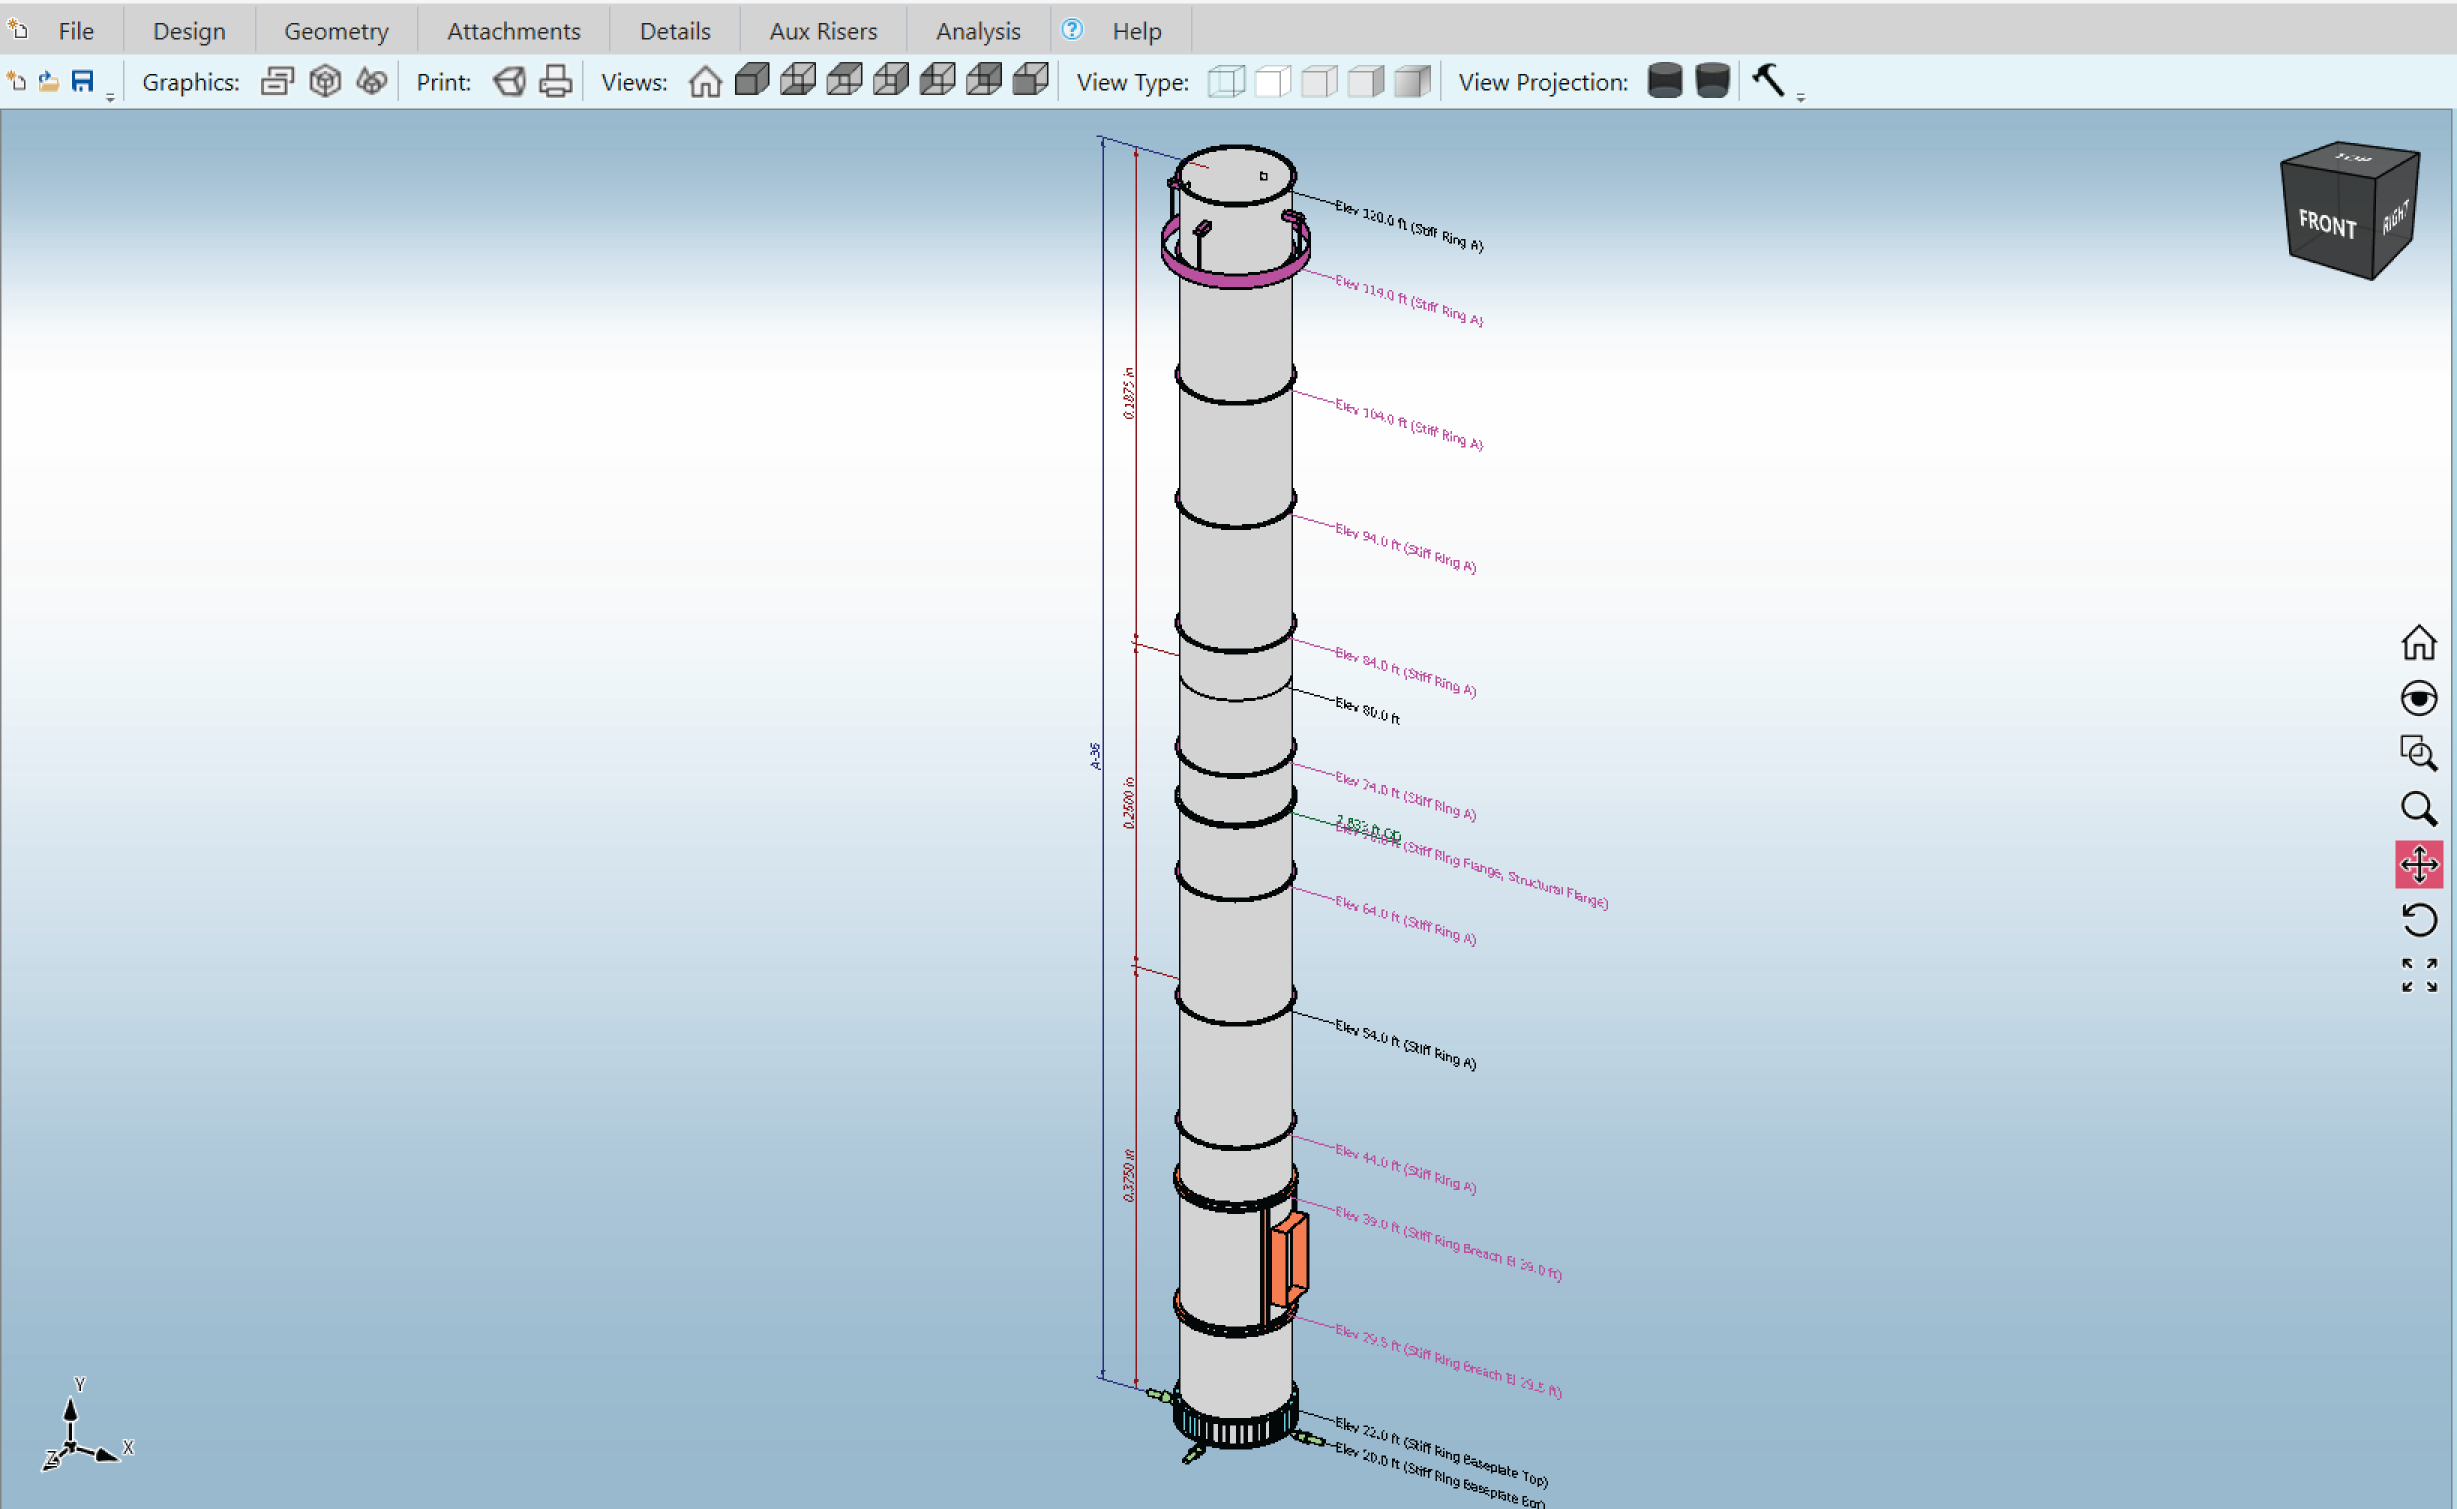The image size is (2457, 1509).
Task: Toggle the perspective cylinder View Projection
Action: [x=1712, y=81]
